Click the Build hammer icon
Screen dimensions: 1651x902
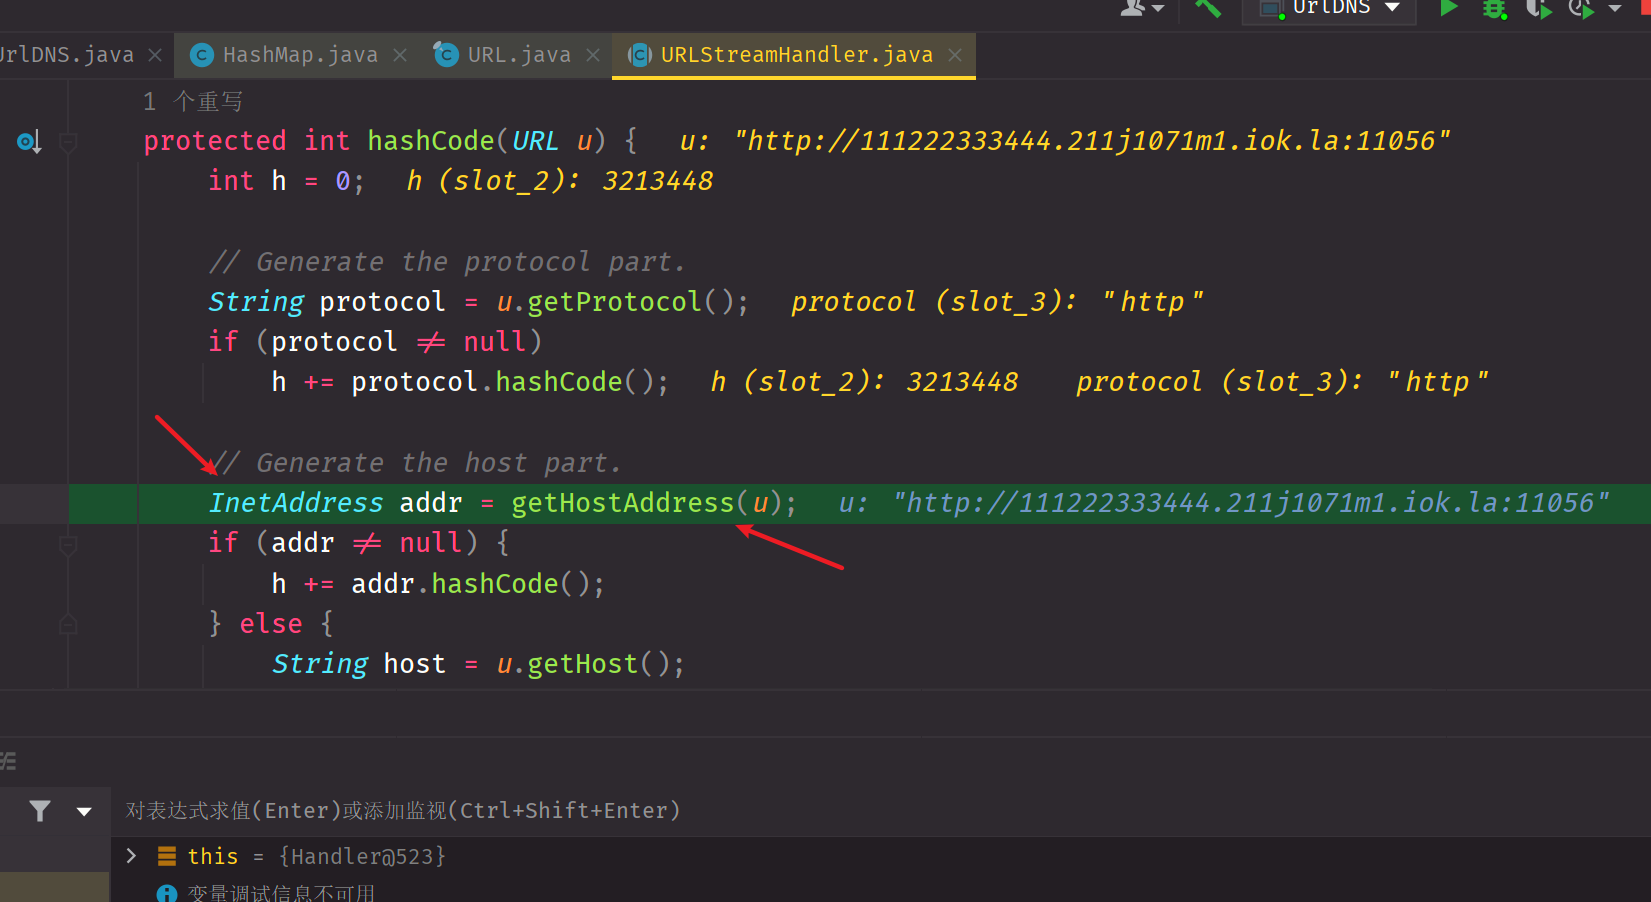coord(1207,10)
